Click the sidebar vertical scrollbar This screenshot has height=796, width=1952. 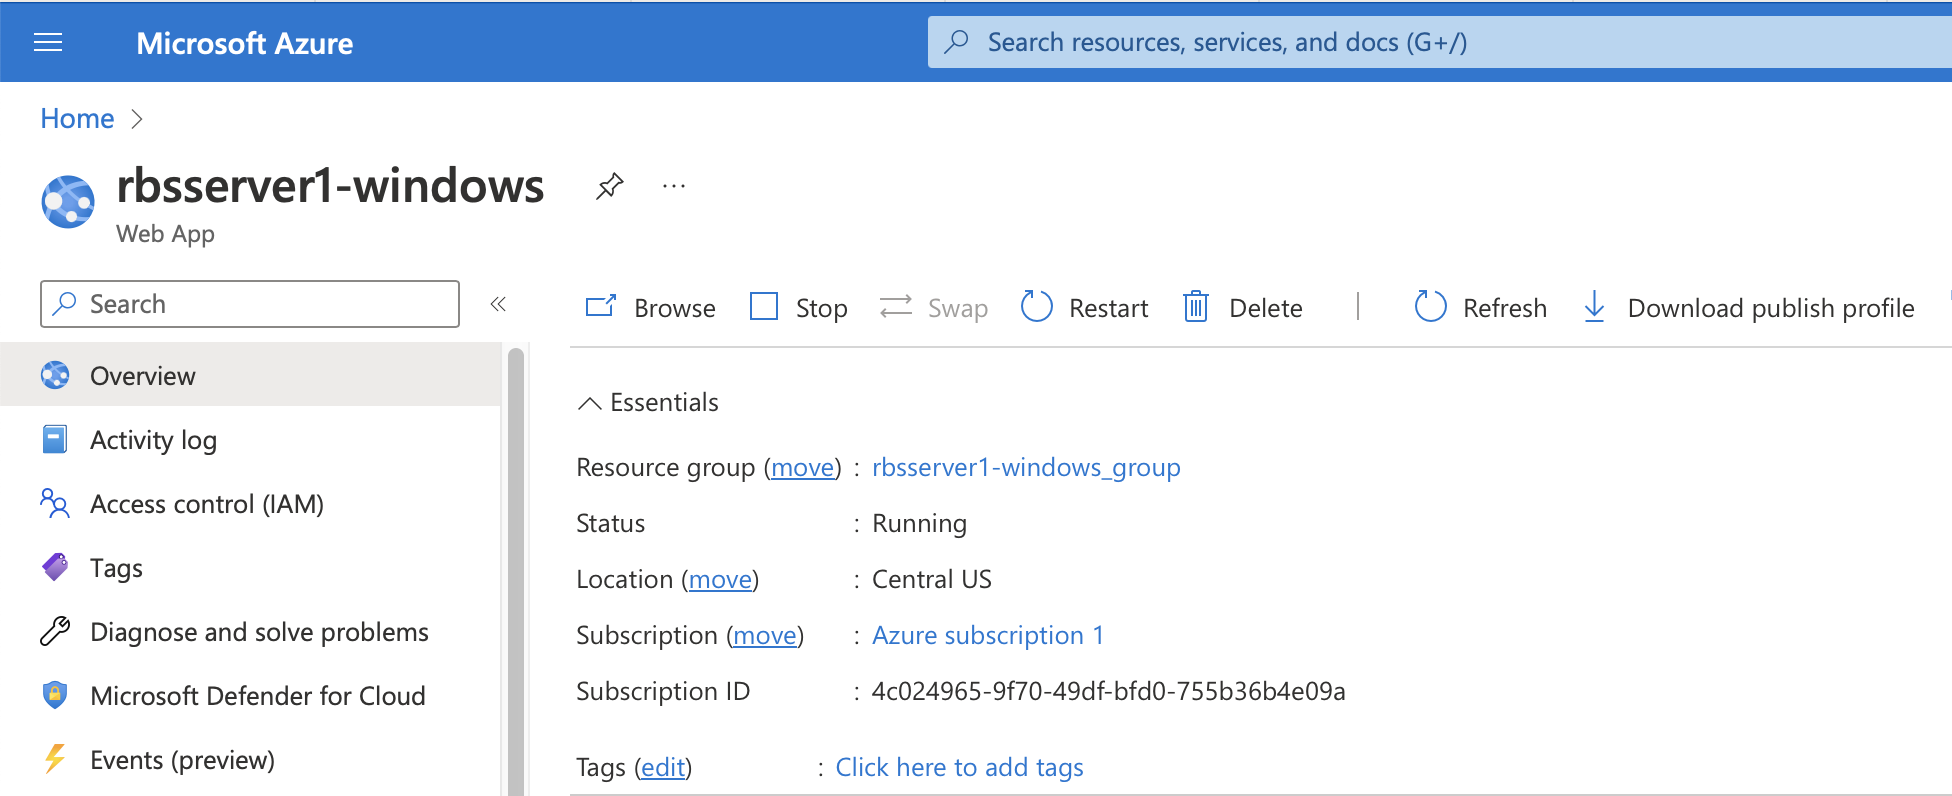point(516,570)
